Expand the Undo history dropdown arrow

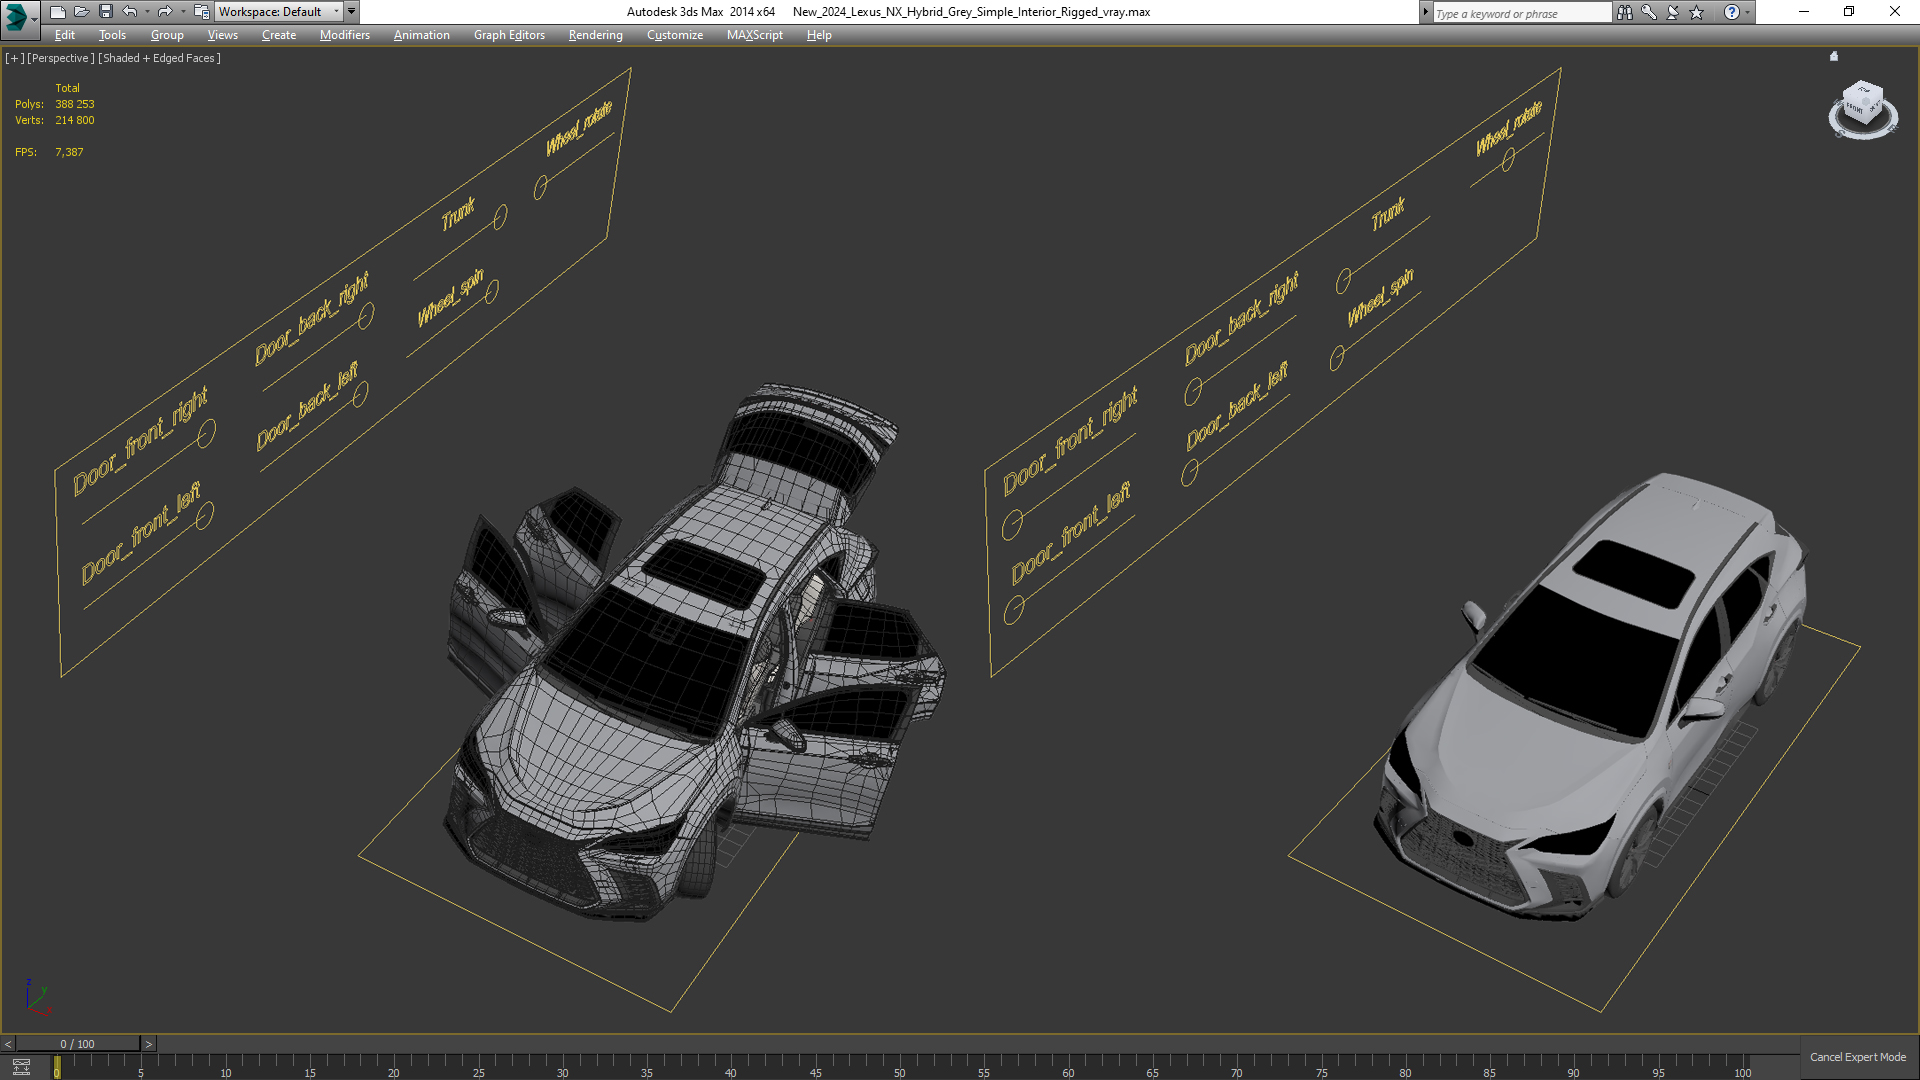146,12
